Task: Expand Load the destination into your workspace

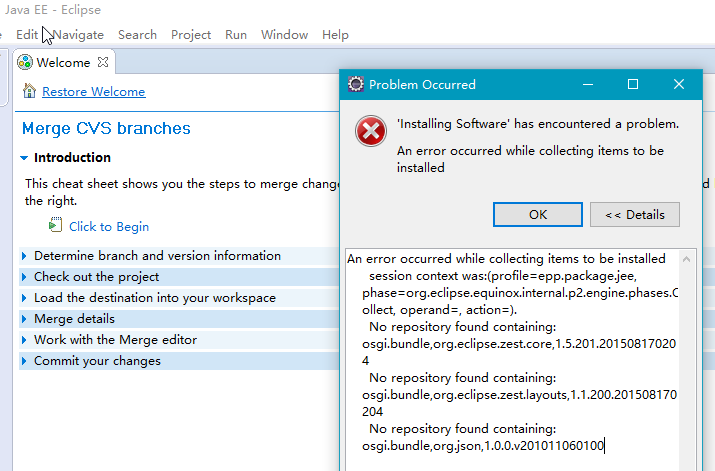Action: coord(24,298)
